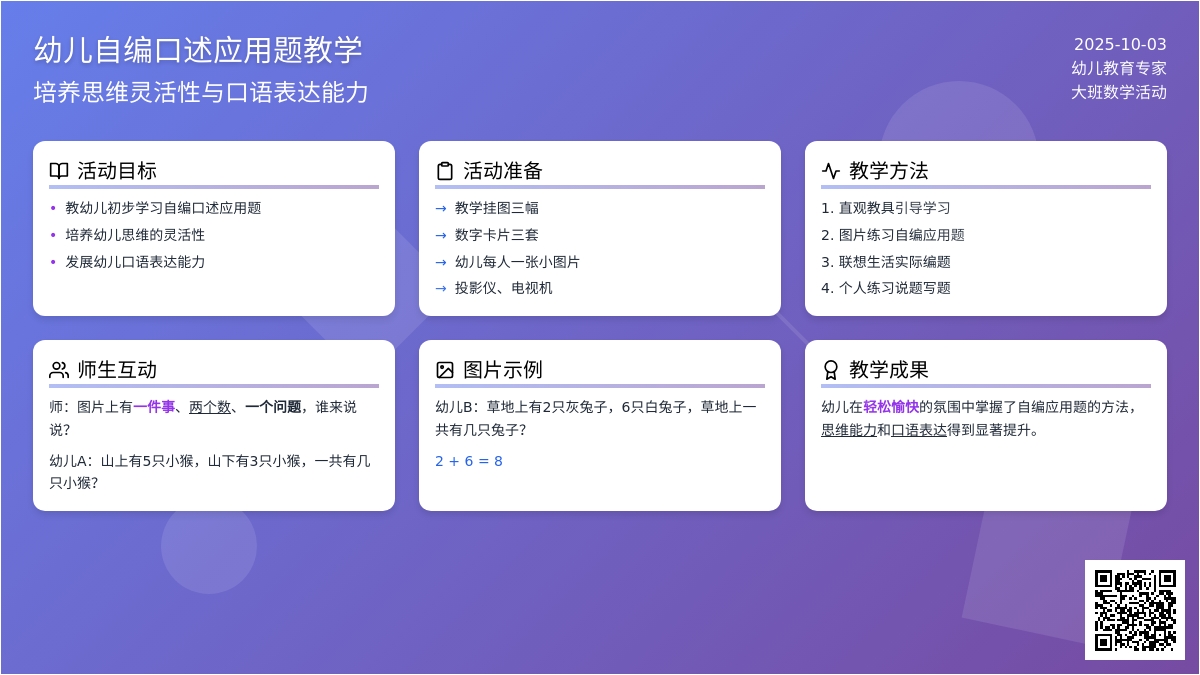Viewport: 1200px width, 675px height.
Task: Click the blue equation 2 + 6 = 8
Action: 469,461
